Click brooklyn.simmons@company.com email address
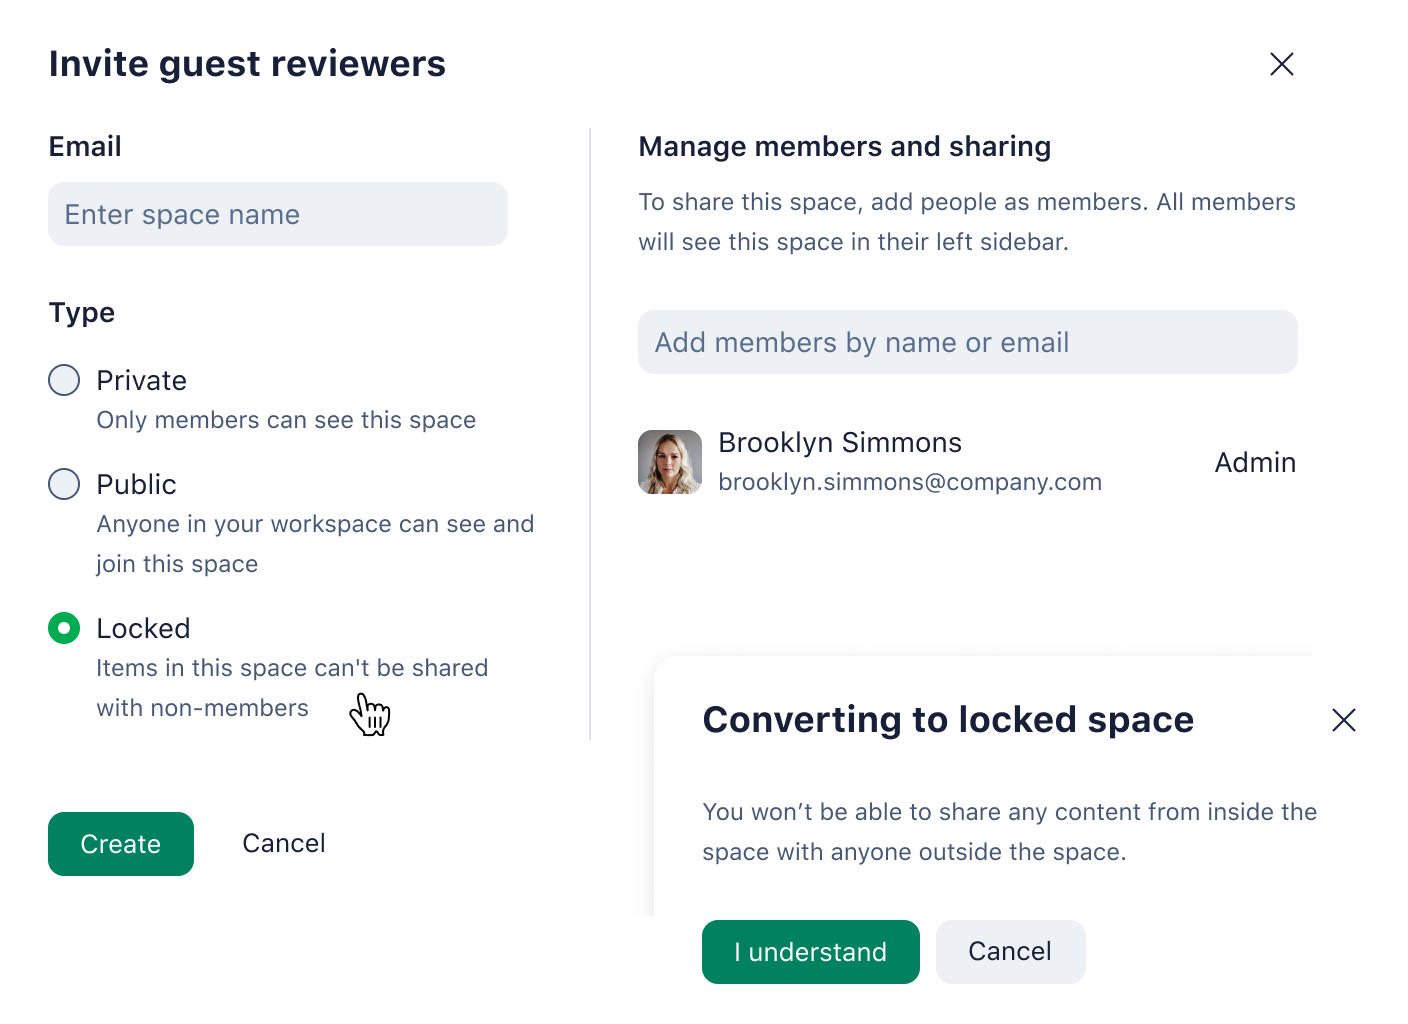Viewport: 1408px width, 1024px height. tap(910, 481)
